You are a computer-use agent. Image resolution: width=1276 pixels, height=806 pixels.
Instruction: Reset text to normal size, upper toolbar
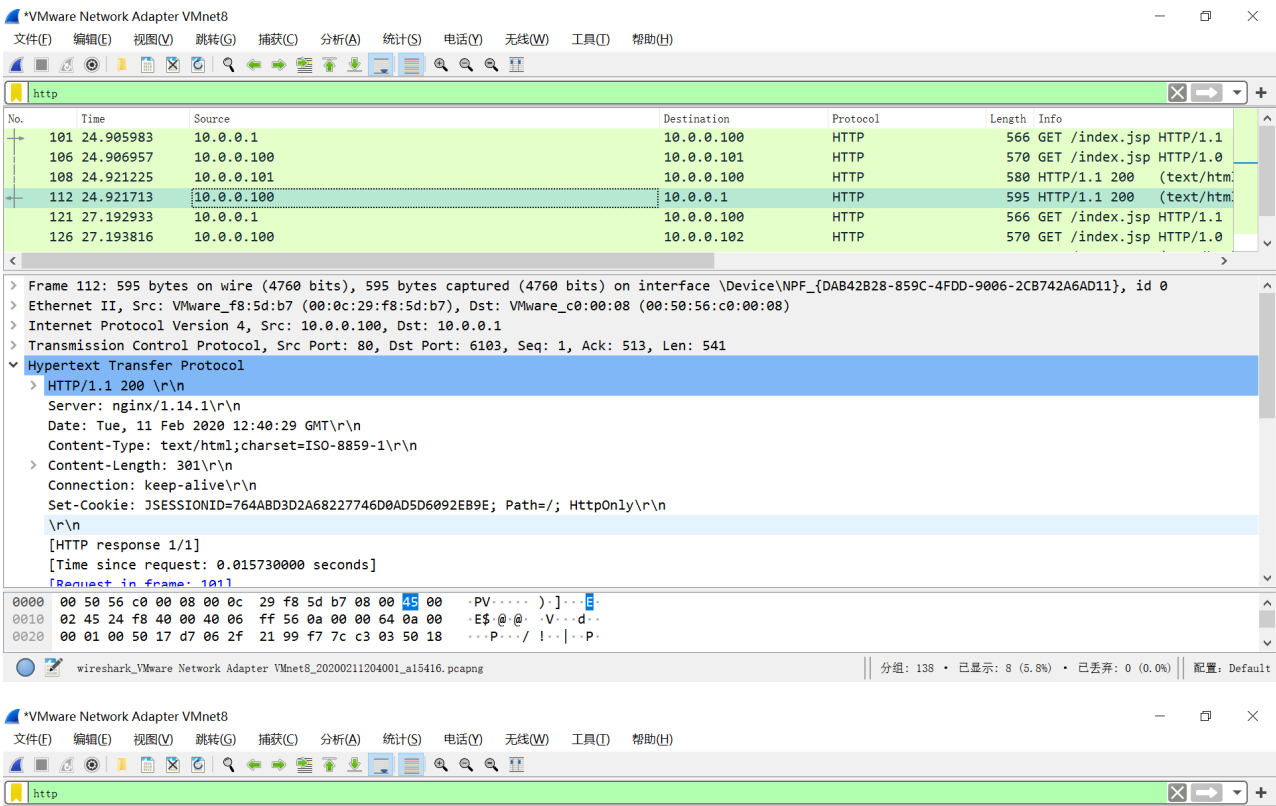click(491, 65)
